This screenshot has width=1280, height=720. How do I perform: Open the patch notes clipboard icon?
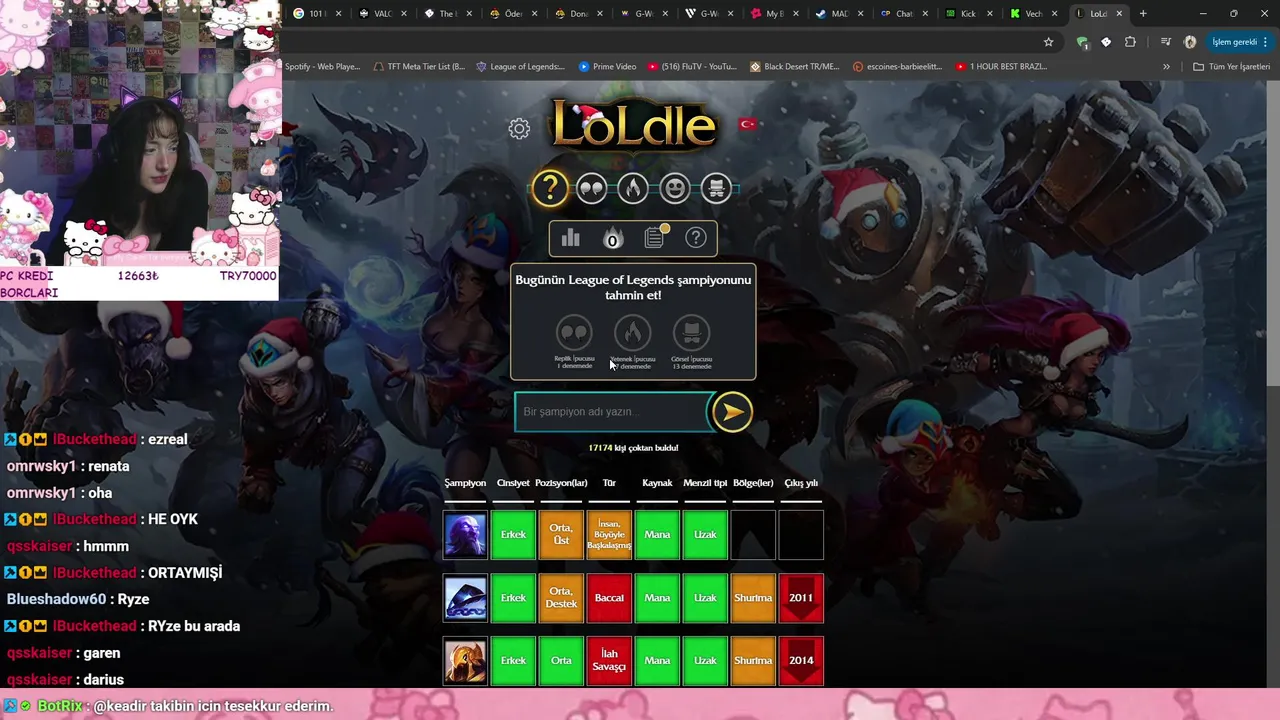[x=655, y=237]
